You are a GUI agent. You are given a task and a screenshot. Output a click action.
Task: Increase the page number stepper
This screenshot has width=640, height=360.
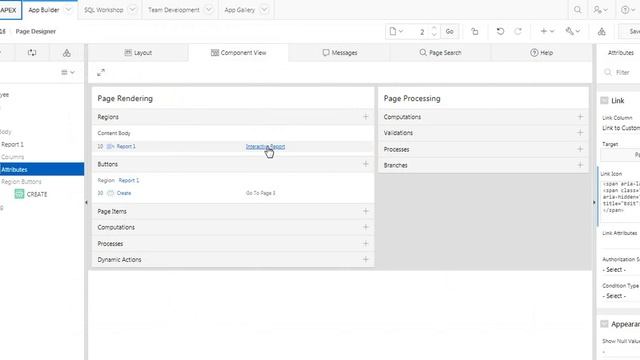(x=434, y=28)
